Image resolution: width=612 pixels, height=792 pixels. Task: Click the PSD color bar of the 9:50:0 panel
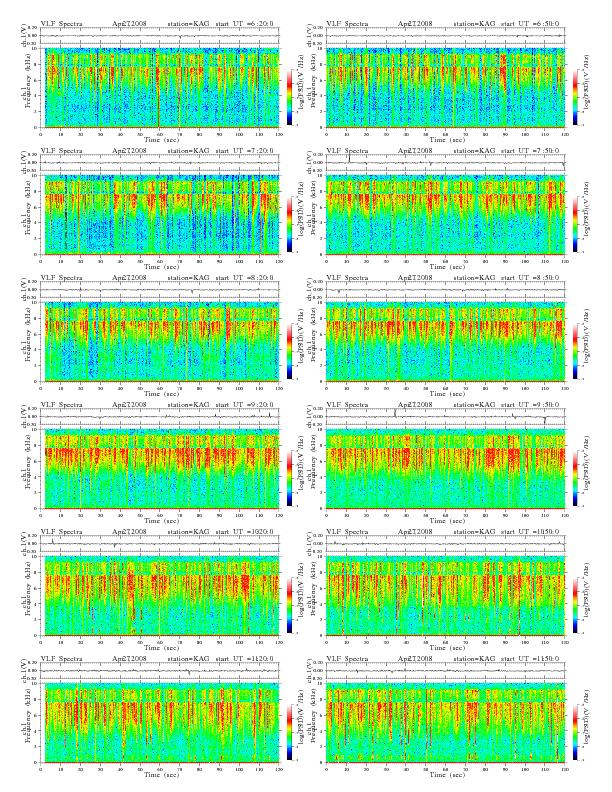pyautogui.click(x=576, y=478)
